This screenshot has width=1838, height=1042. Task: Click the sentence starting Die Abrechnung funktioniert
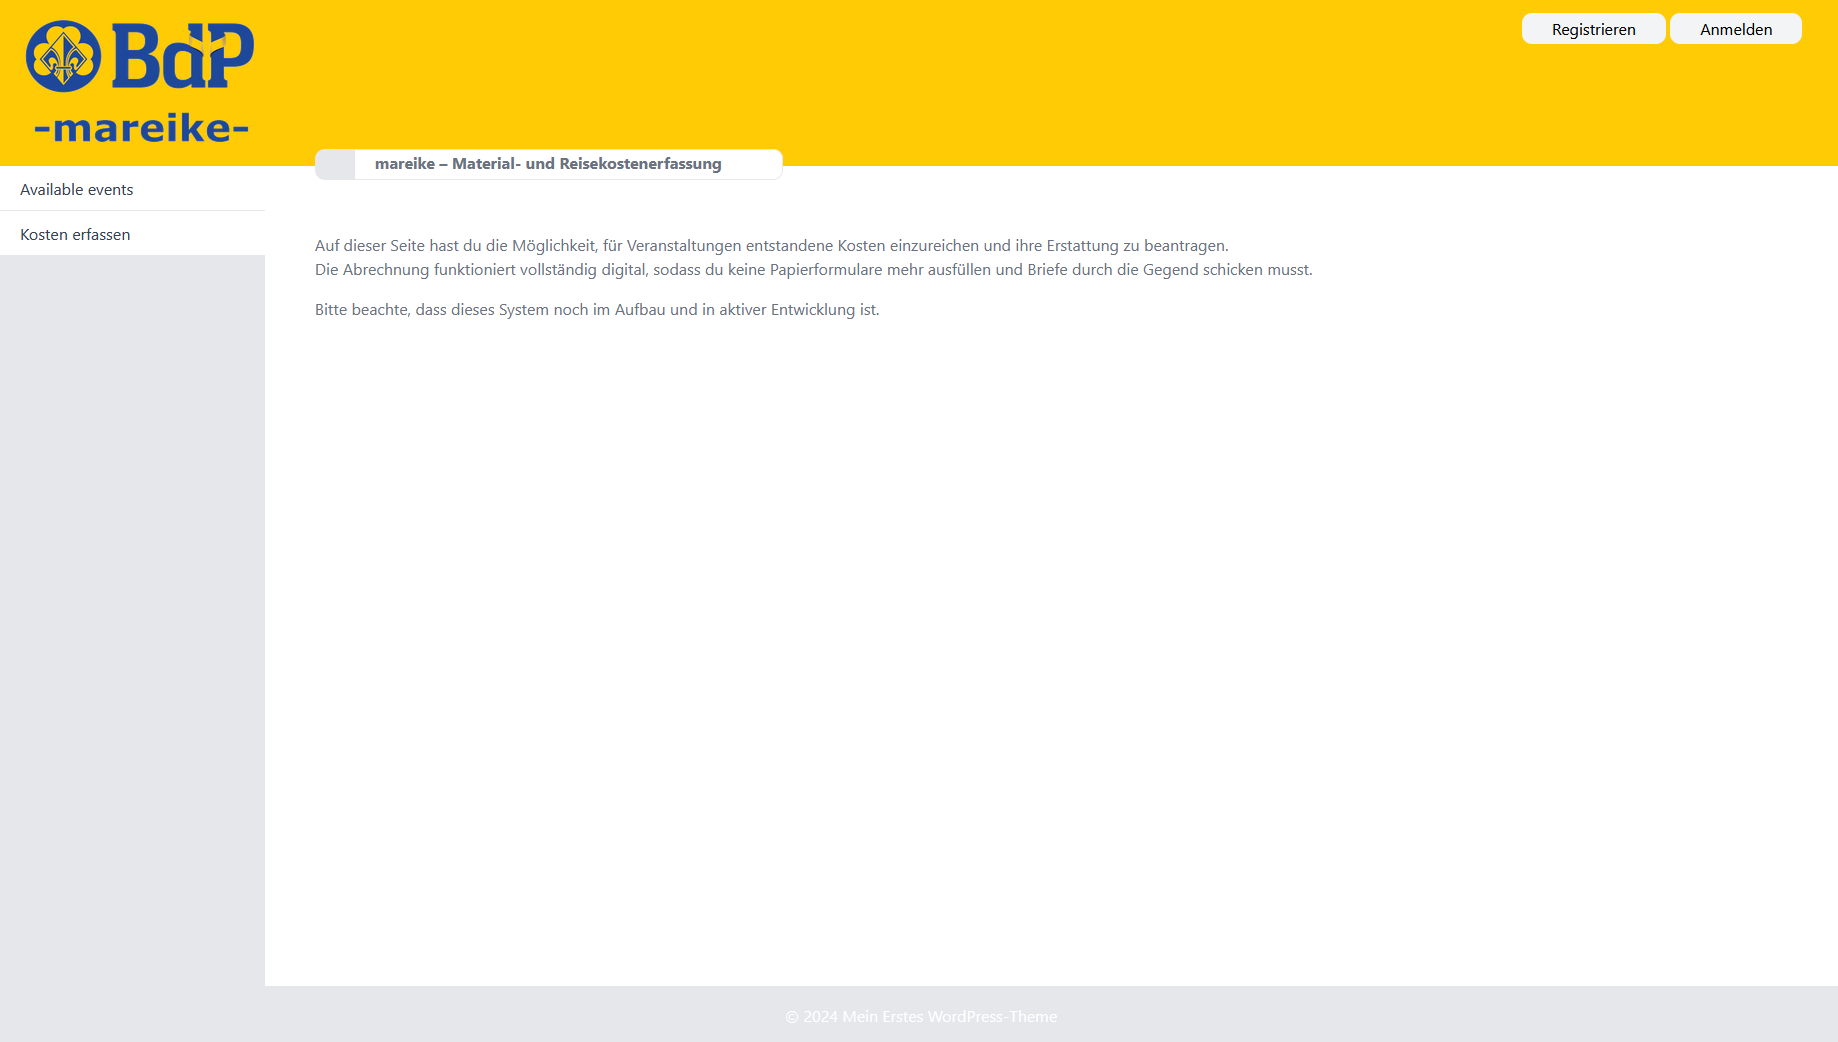pyautogui.click(x=813, y=270)
